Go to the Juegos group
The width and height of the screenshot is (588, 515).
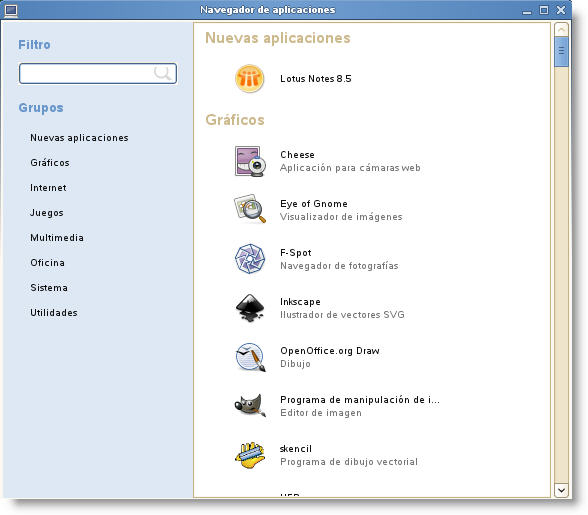click(47, 213)
